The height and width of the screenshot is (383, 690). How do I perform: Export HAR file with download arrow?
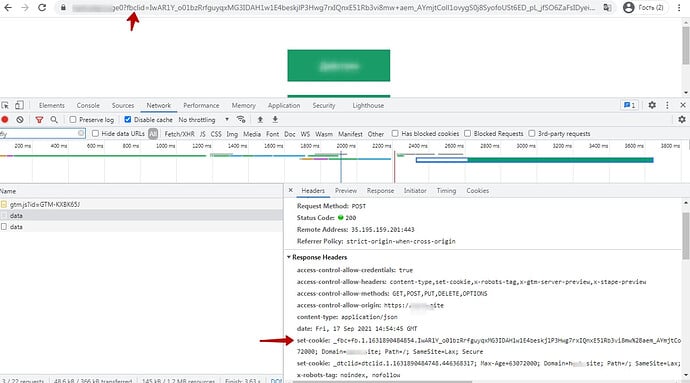(275, 119)
